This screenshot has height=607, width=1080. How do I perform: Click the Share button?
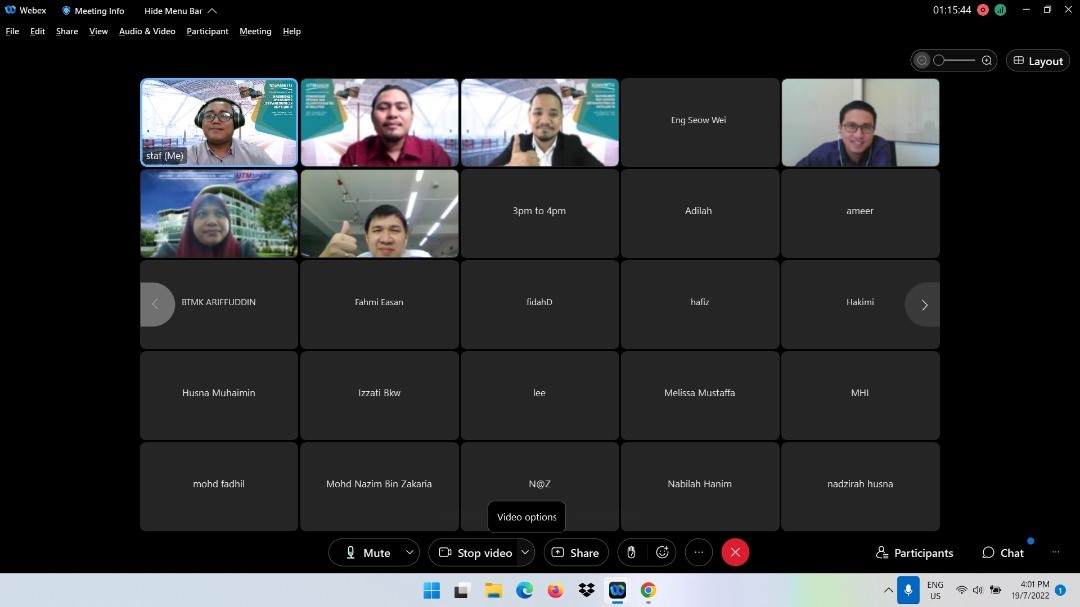576,553
